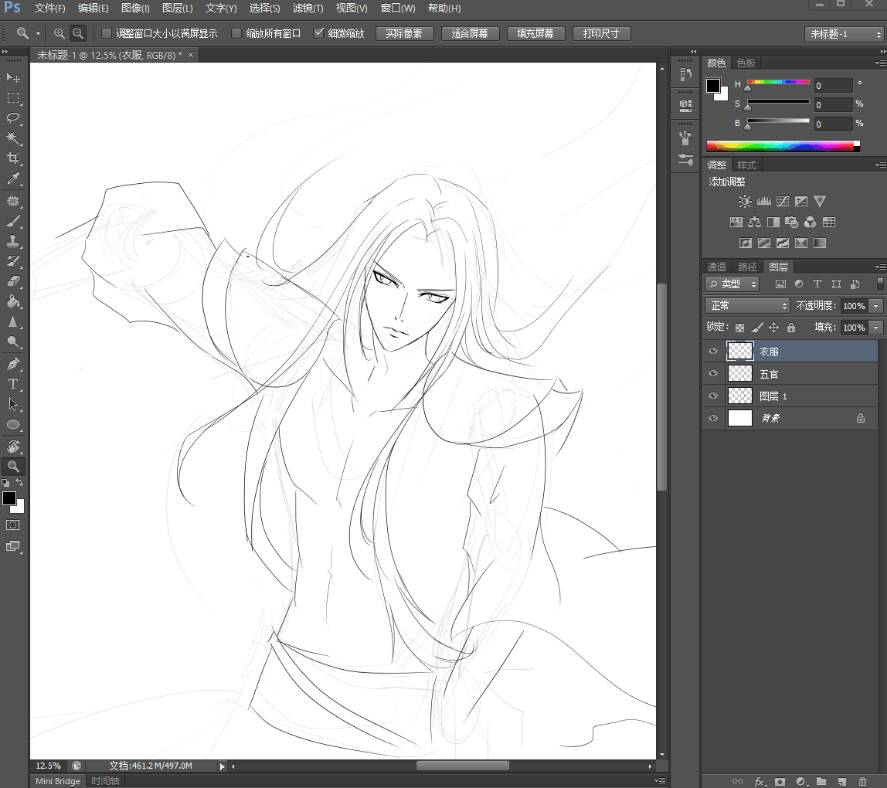Viewport: 887px width, 788px height.
Task: Add Brightness/Contrast adjustment
Action: [745, 201]
